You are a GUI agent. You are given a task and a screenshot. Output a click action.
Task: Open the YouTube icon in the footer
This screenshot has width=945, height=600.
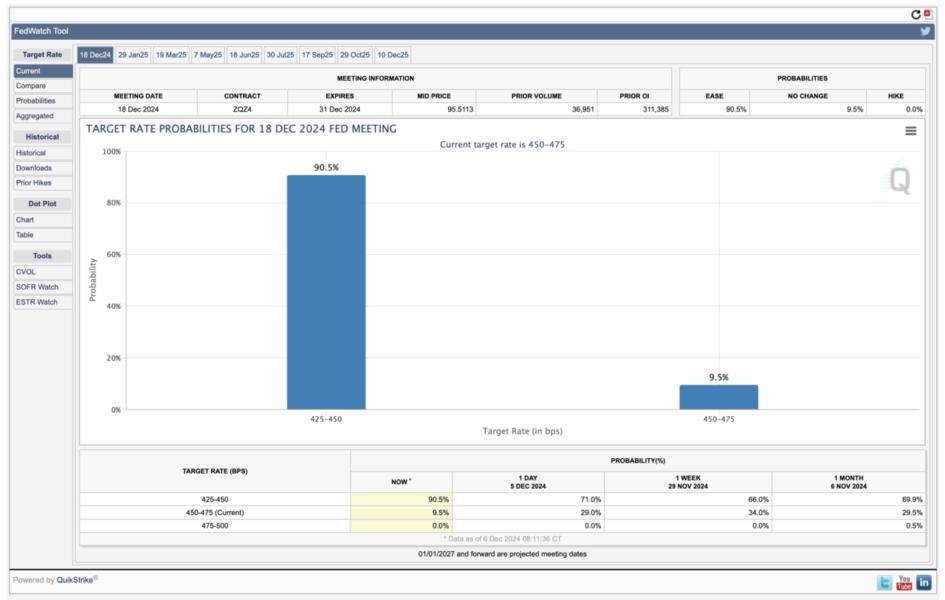click(x=904, y=582)
